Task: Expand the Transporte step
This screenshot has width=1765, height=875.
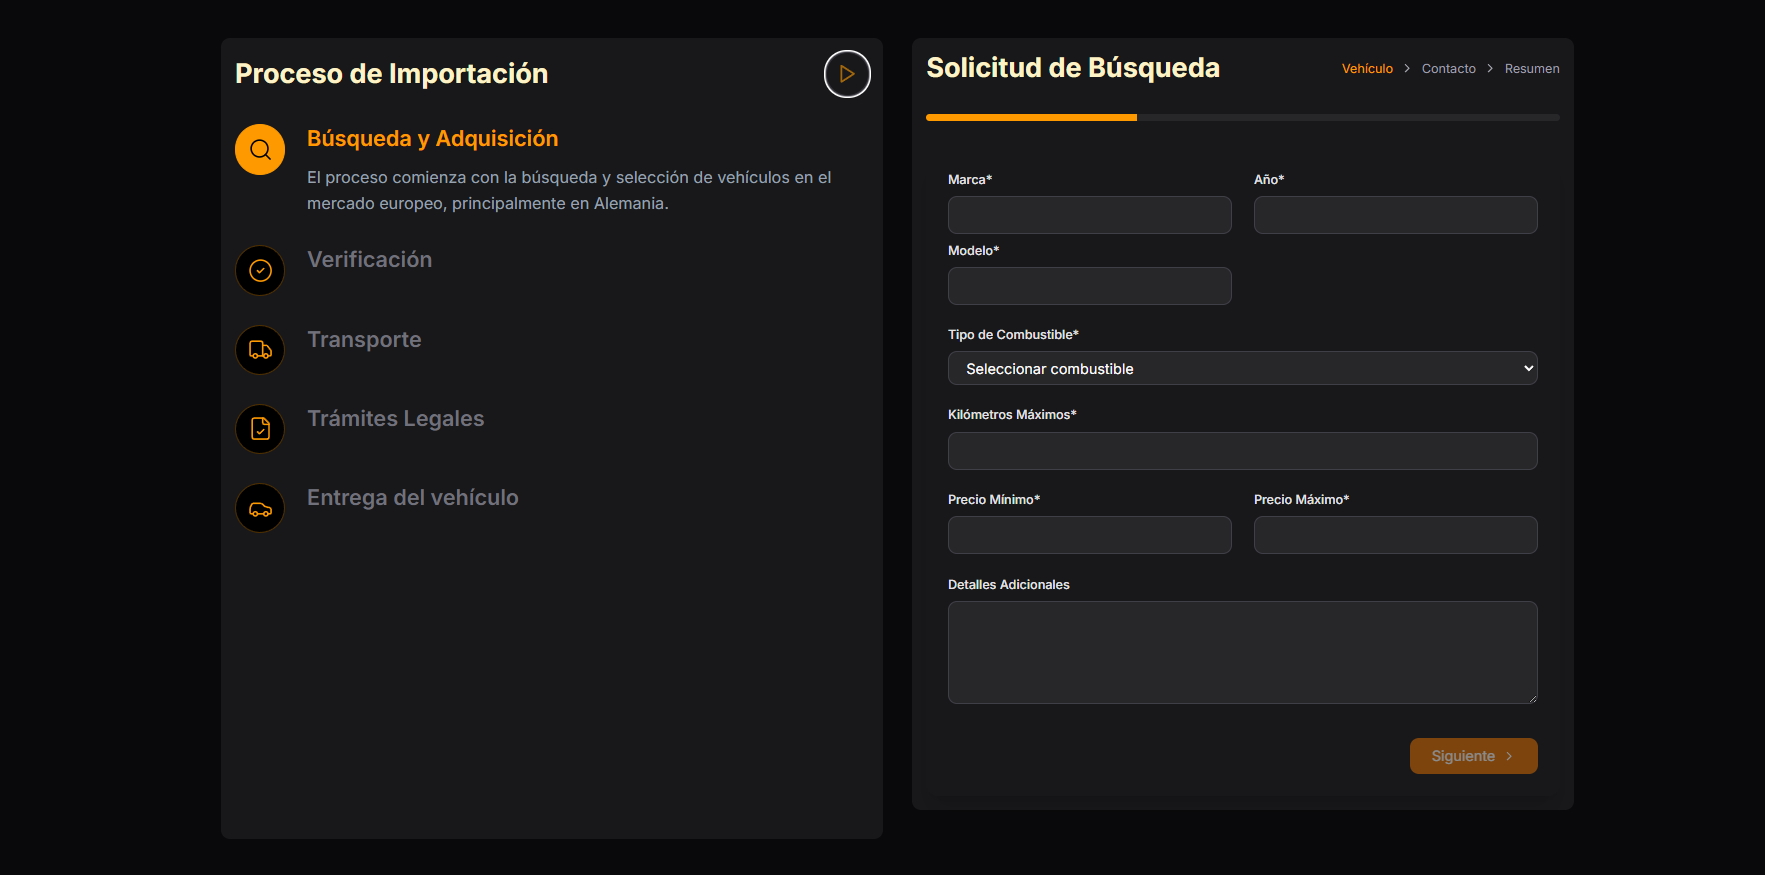Action: pos(364,340)
